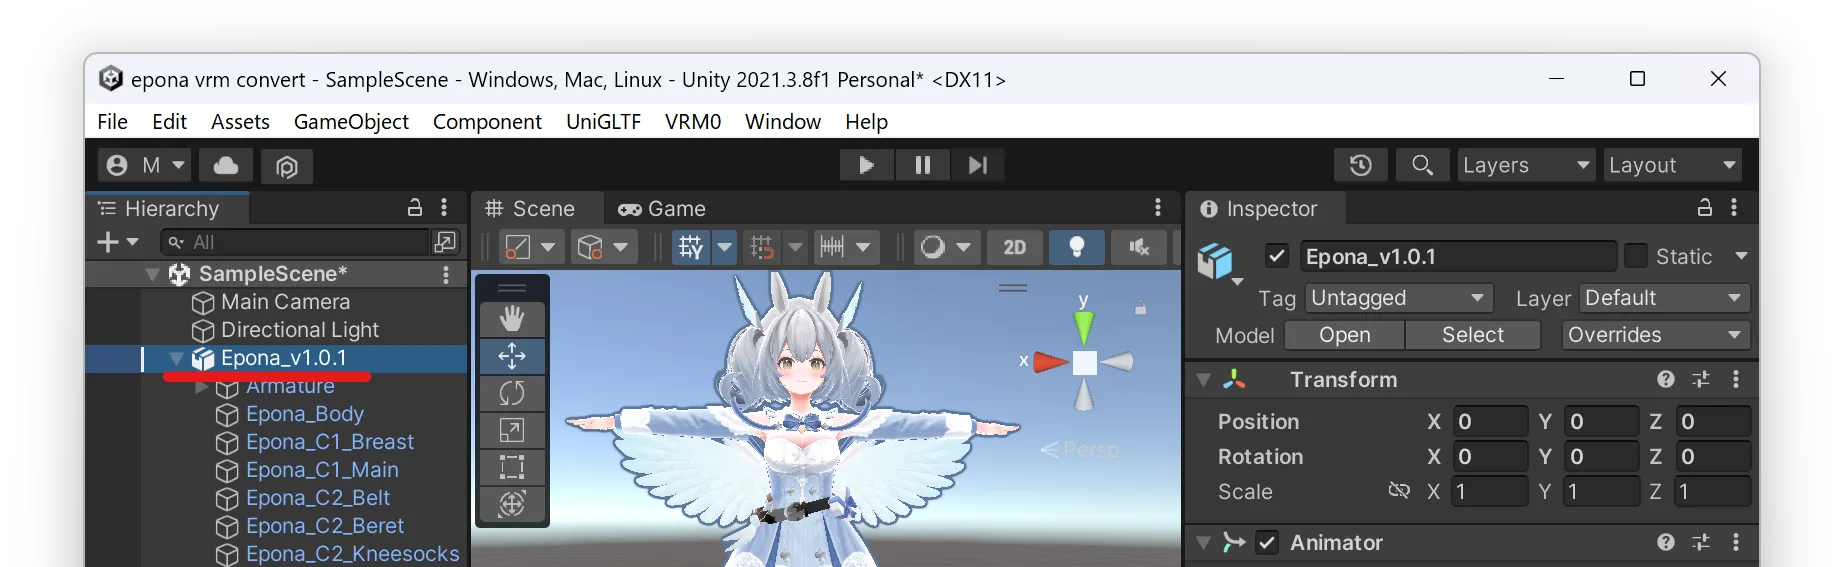Open the Layer dropdown showing Default
Viewport: 1844px width, 567px height.
(x=1665, y=298)
